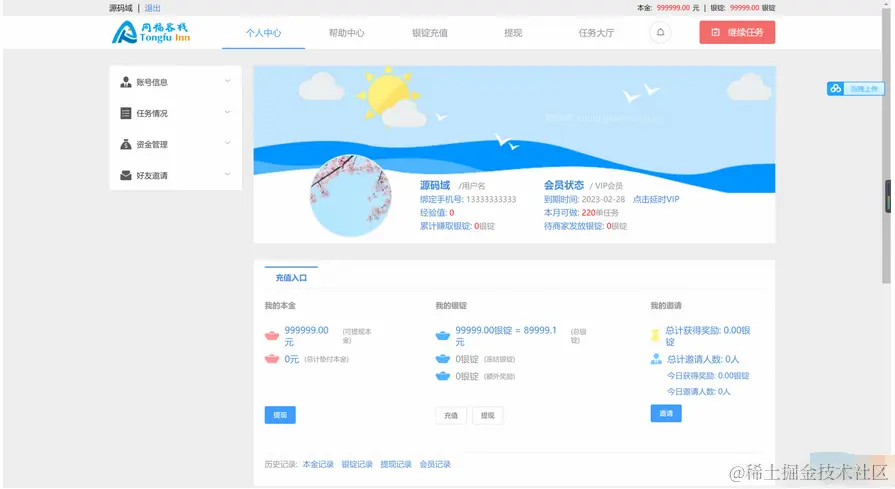Click the 任务情况 list icon

point(126,113)
